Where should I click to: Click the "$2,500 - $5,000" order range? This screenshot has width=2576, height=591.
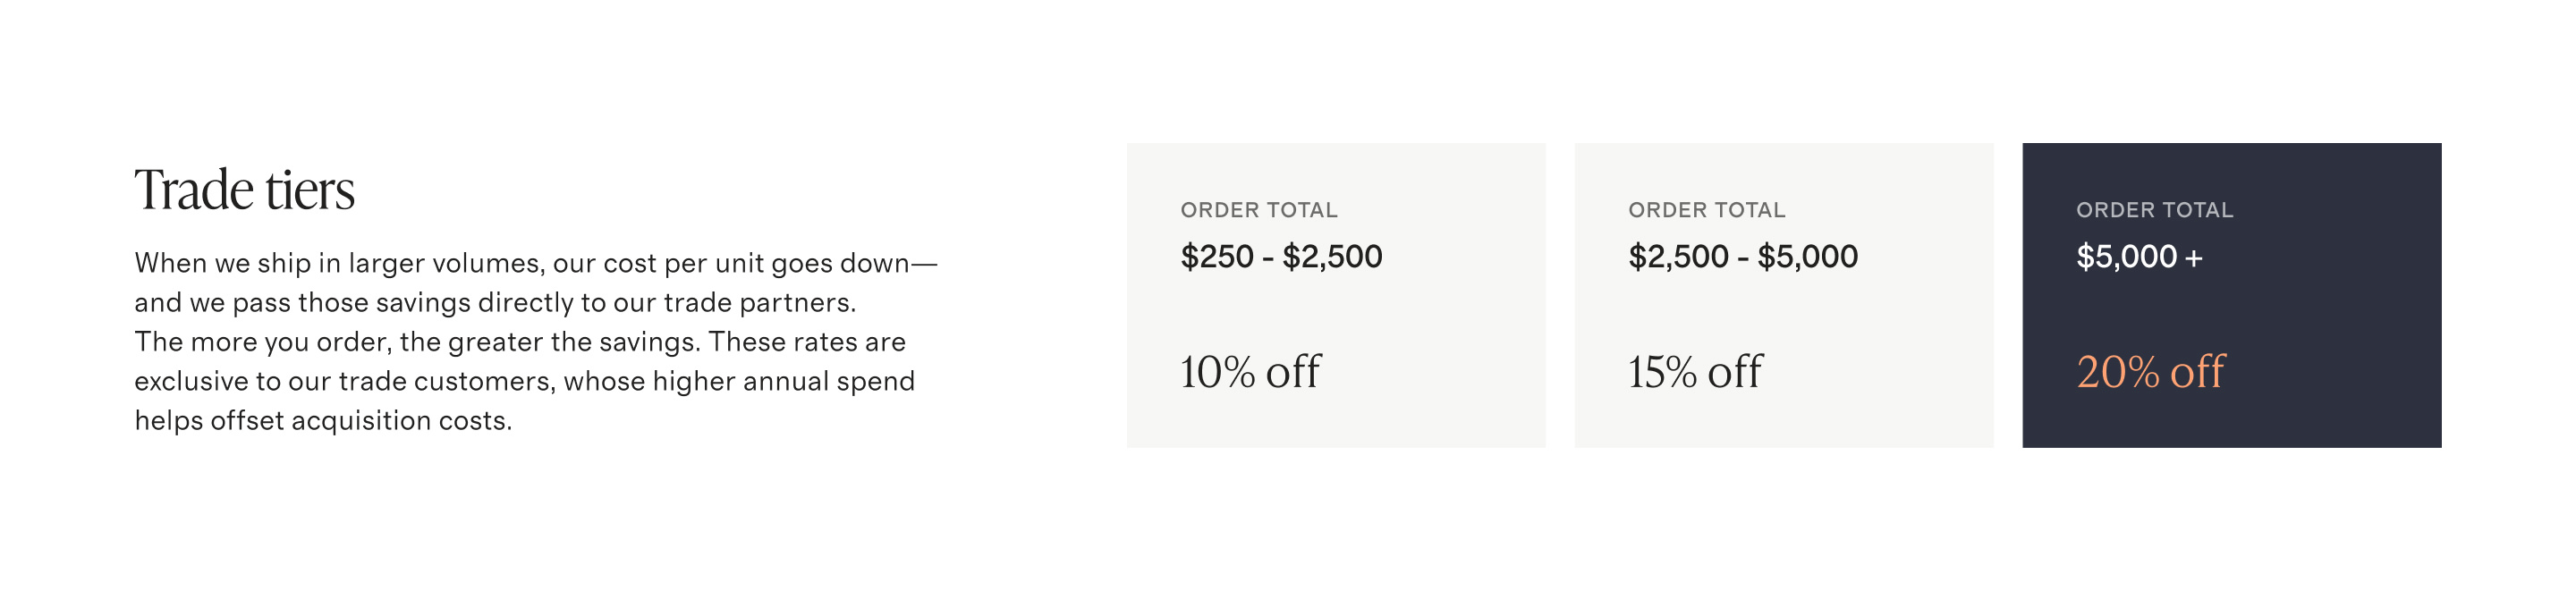(1742, 257)
